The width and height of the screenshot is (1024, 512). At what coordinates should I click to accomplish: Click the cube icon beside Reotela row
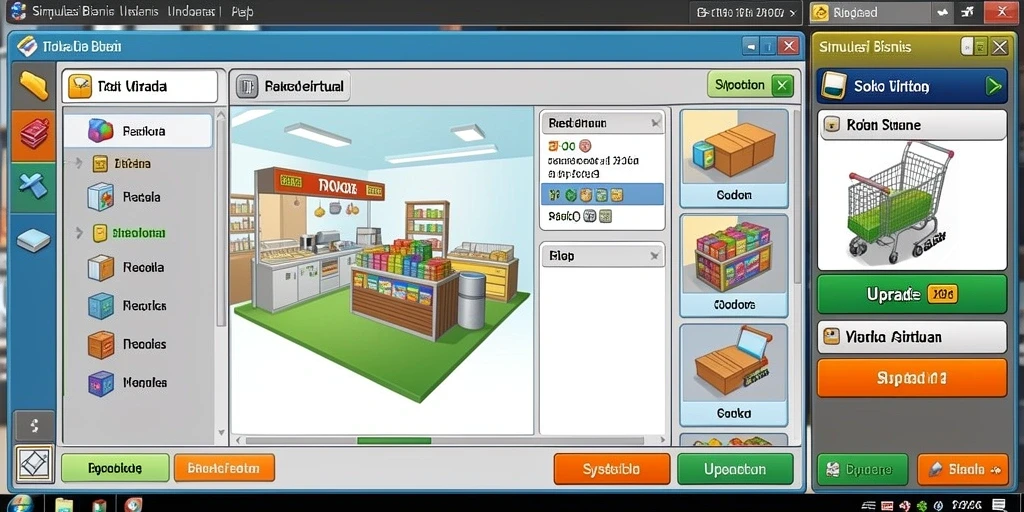point(100,197)
